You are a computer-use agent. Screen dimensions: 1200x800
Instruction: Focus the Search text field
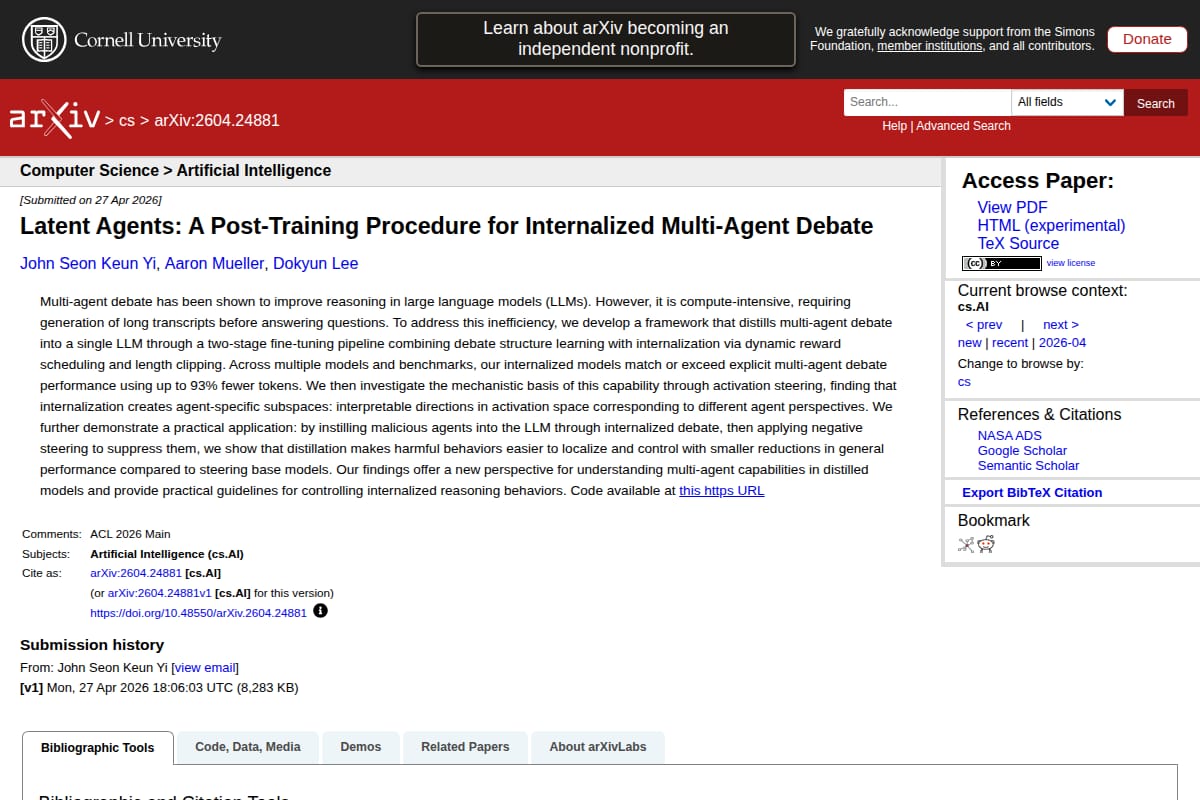[927, 102]
